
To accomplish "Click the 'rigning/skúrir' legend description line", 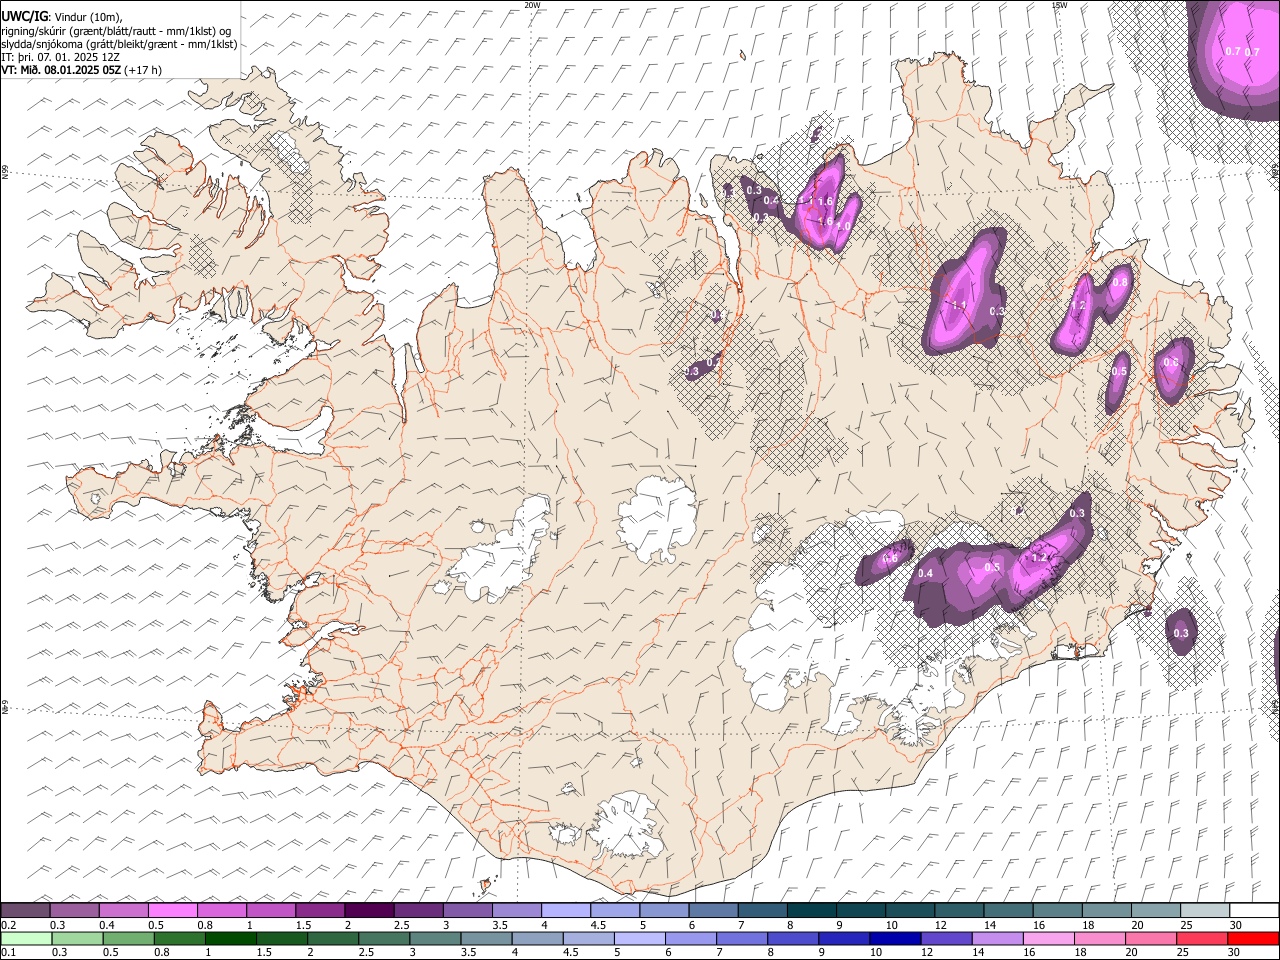I will pyautogui.click(x=116, y=30).
